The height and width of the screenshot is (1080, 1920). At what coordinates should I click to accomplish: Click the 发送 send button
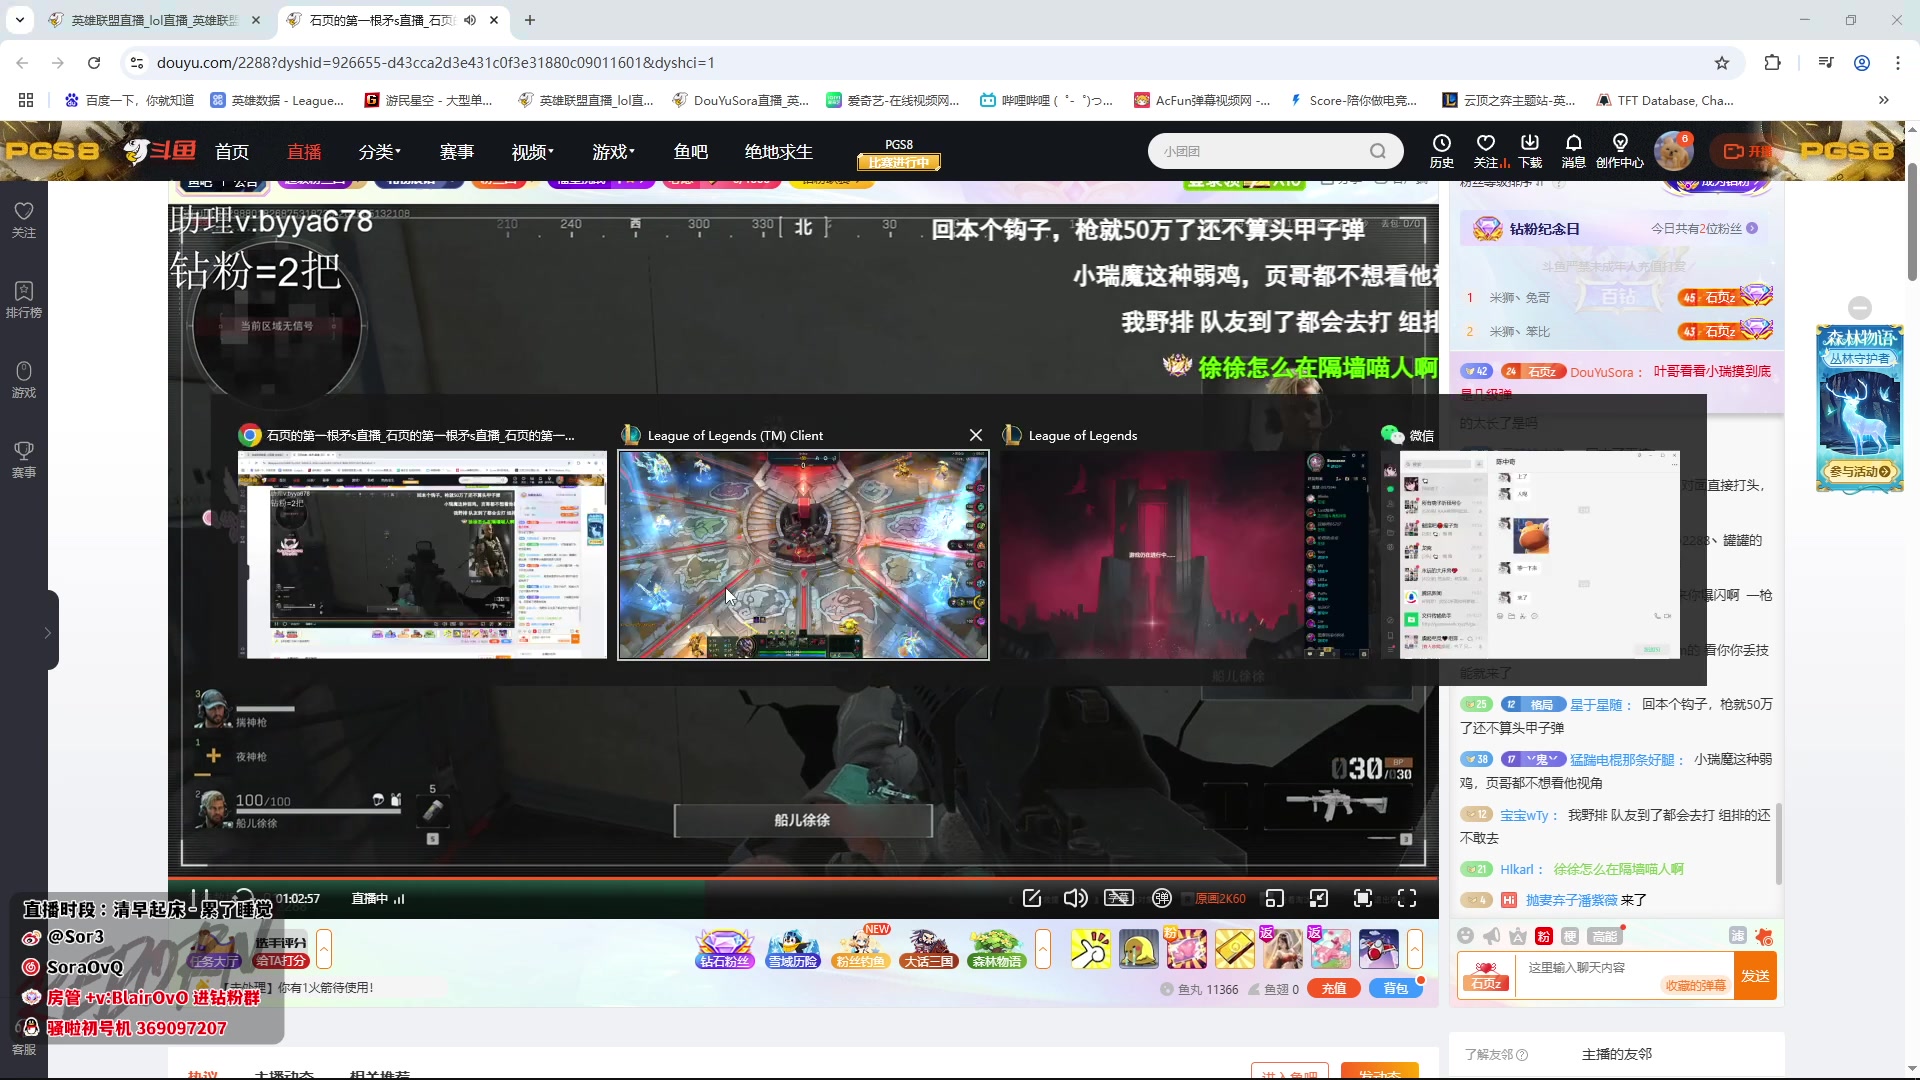[1755, 976]
